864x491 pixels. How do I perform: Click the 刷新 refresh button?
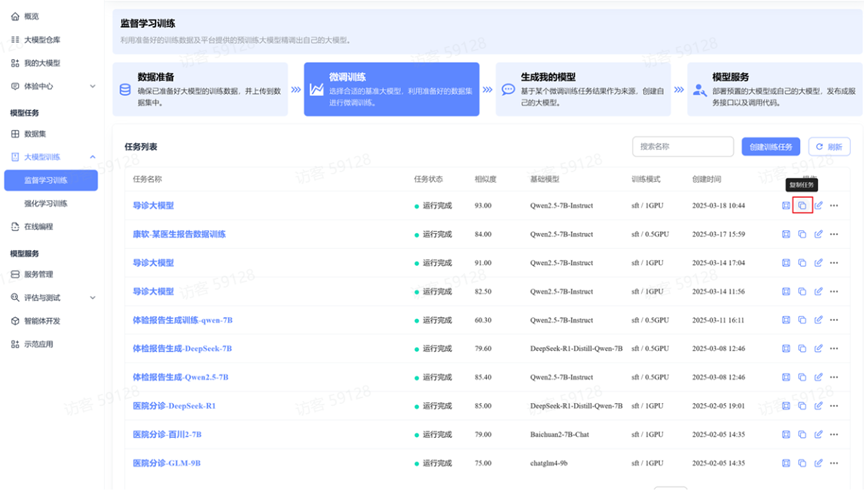tap(829, 147)
